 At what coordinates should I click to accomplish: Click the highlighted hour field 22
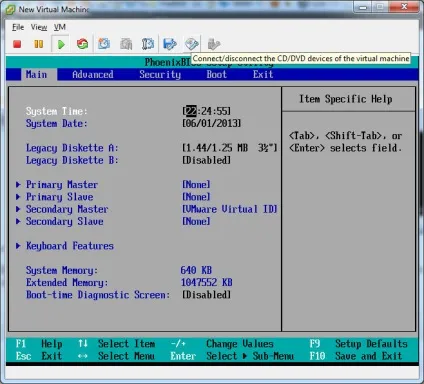pos(191,111)
